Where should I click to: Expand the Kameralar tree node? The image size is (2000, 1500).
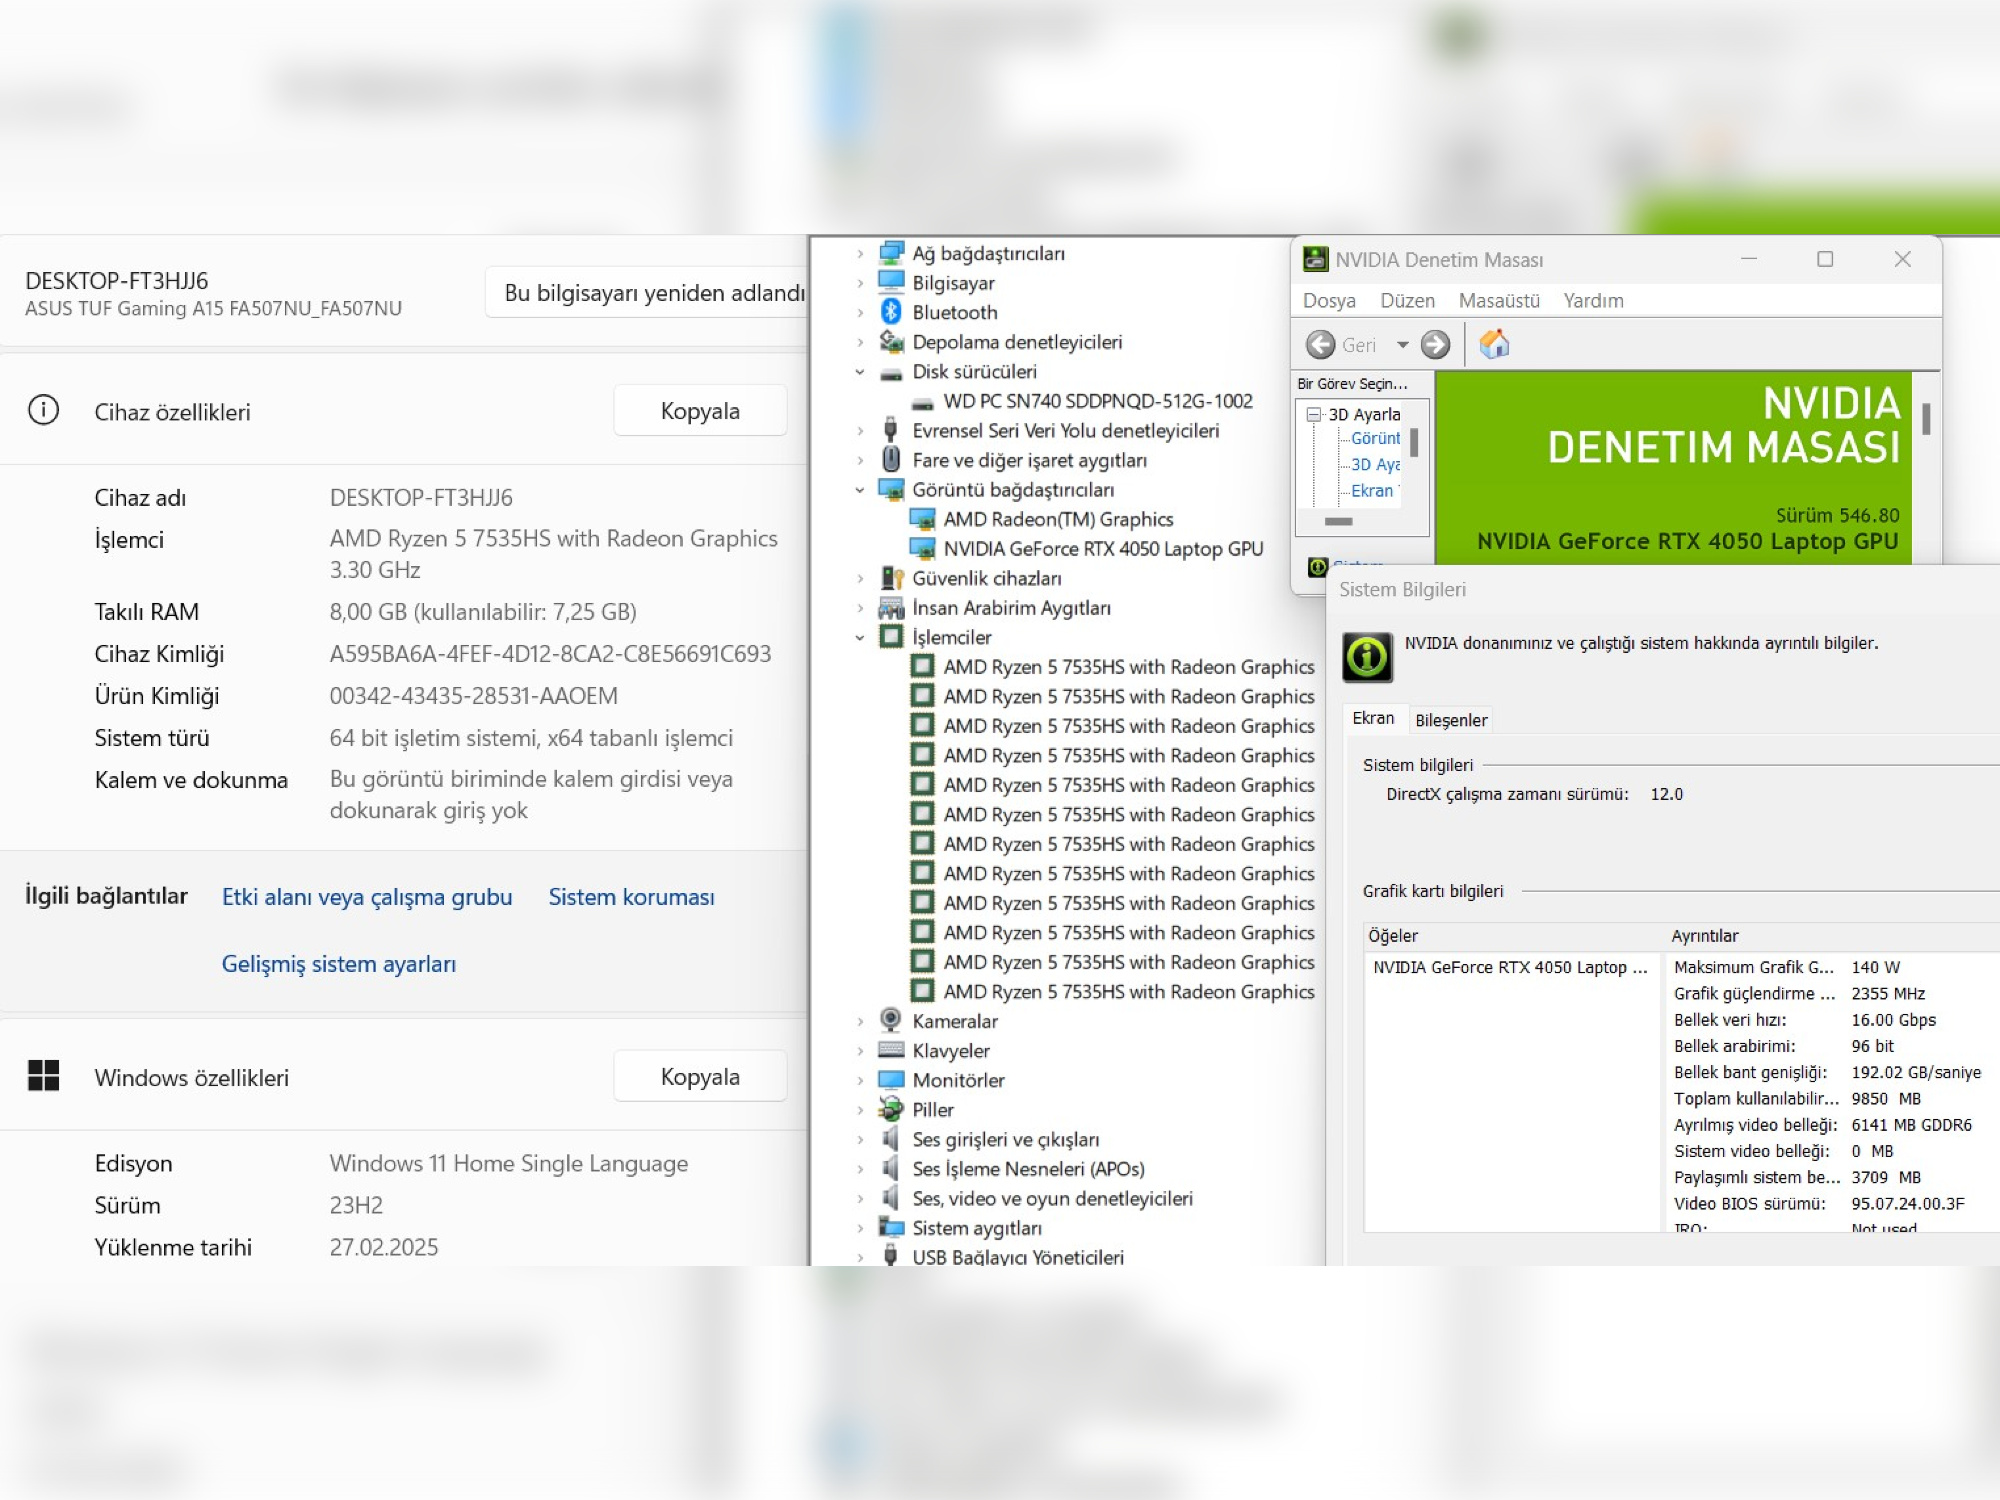pos(860,1022)
